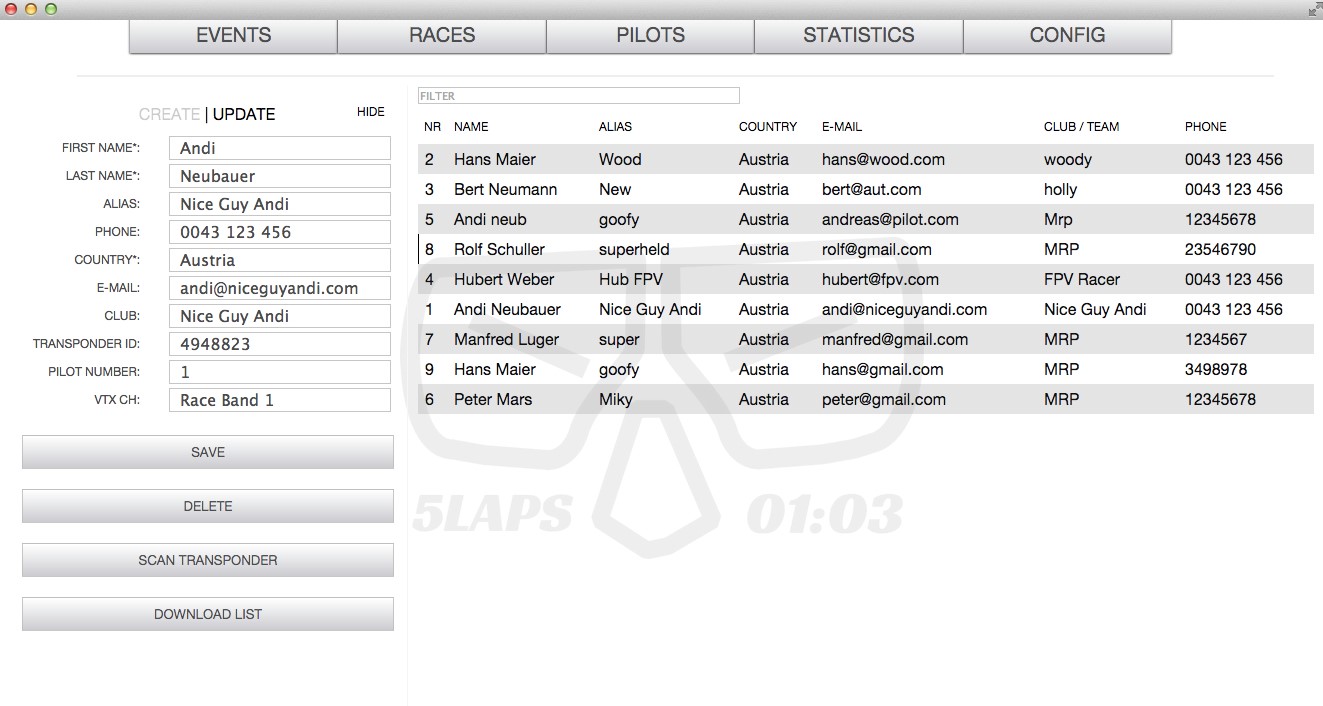Image resolution: width=1323 pixels, height=706 pixels.
Task: Click the fullscreen arrows icon in title bar
Action: tap(1314, 9)
